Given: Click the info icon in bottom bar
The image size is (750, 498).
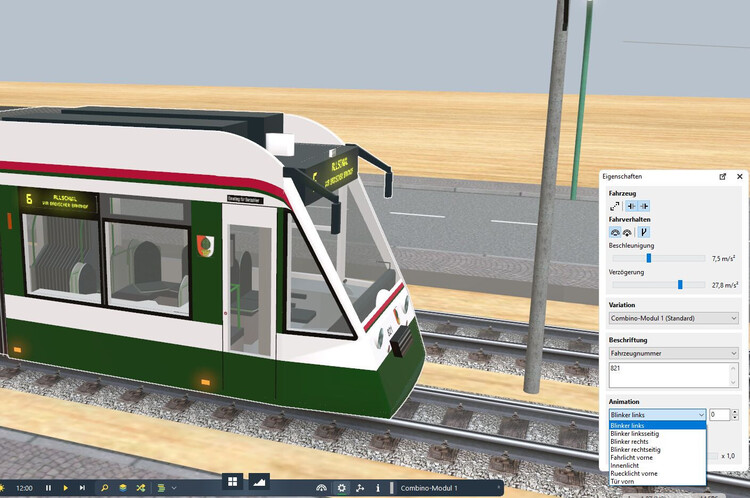Looking at the screenshot, I should [x=377, y=487].
